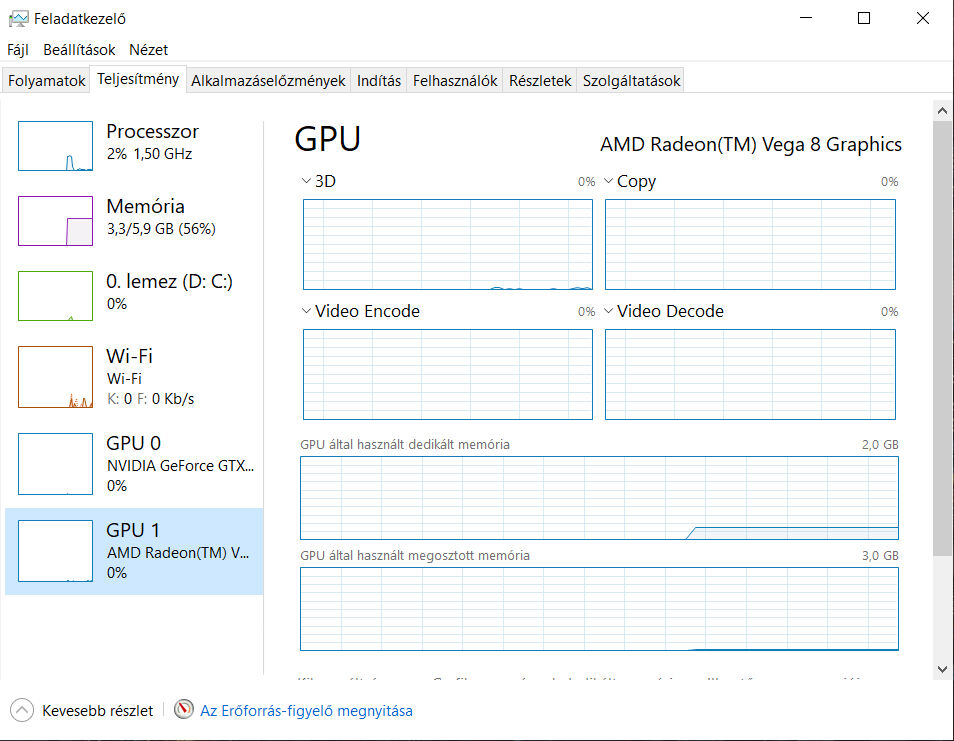Switch to the Folyamatok tab

47,81
